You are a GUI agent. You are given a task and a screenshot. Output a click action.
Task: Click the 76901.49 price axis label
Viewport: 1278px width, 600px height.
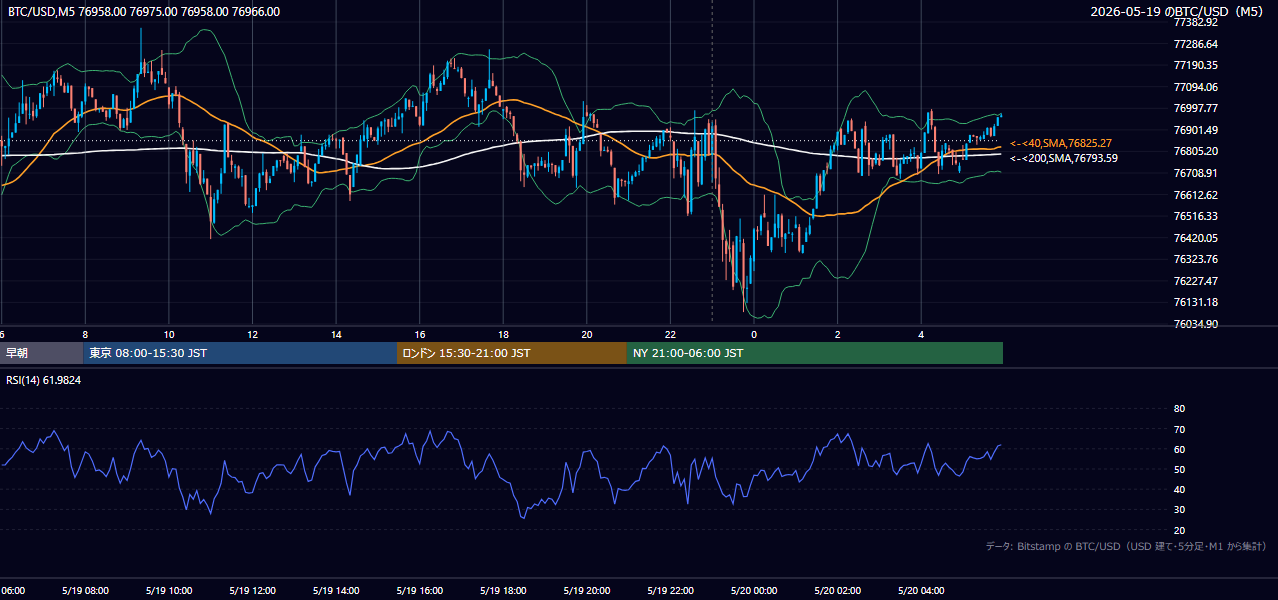1196,130
